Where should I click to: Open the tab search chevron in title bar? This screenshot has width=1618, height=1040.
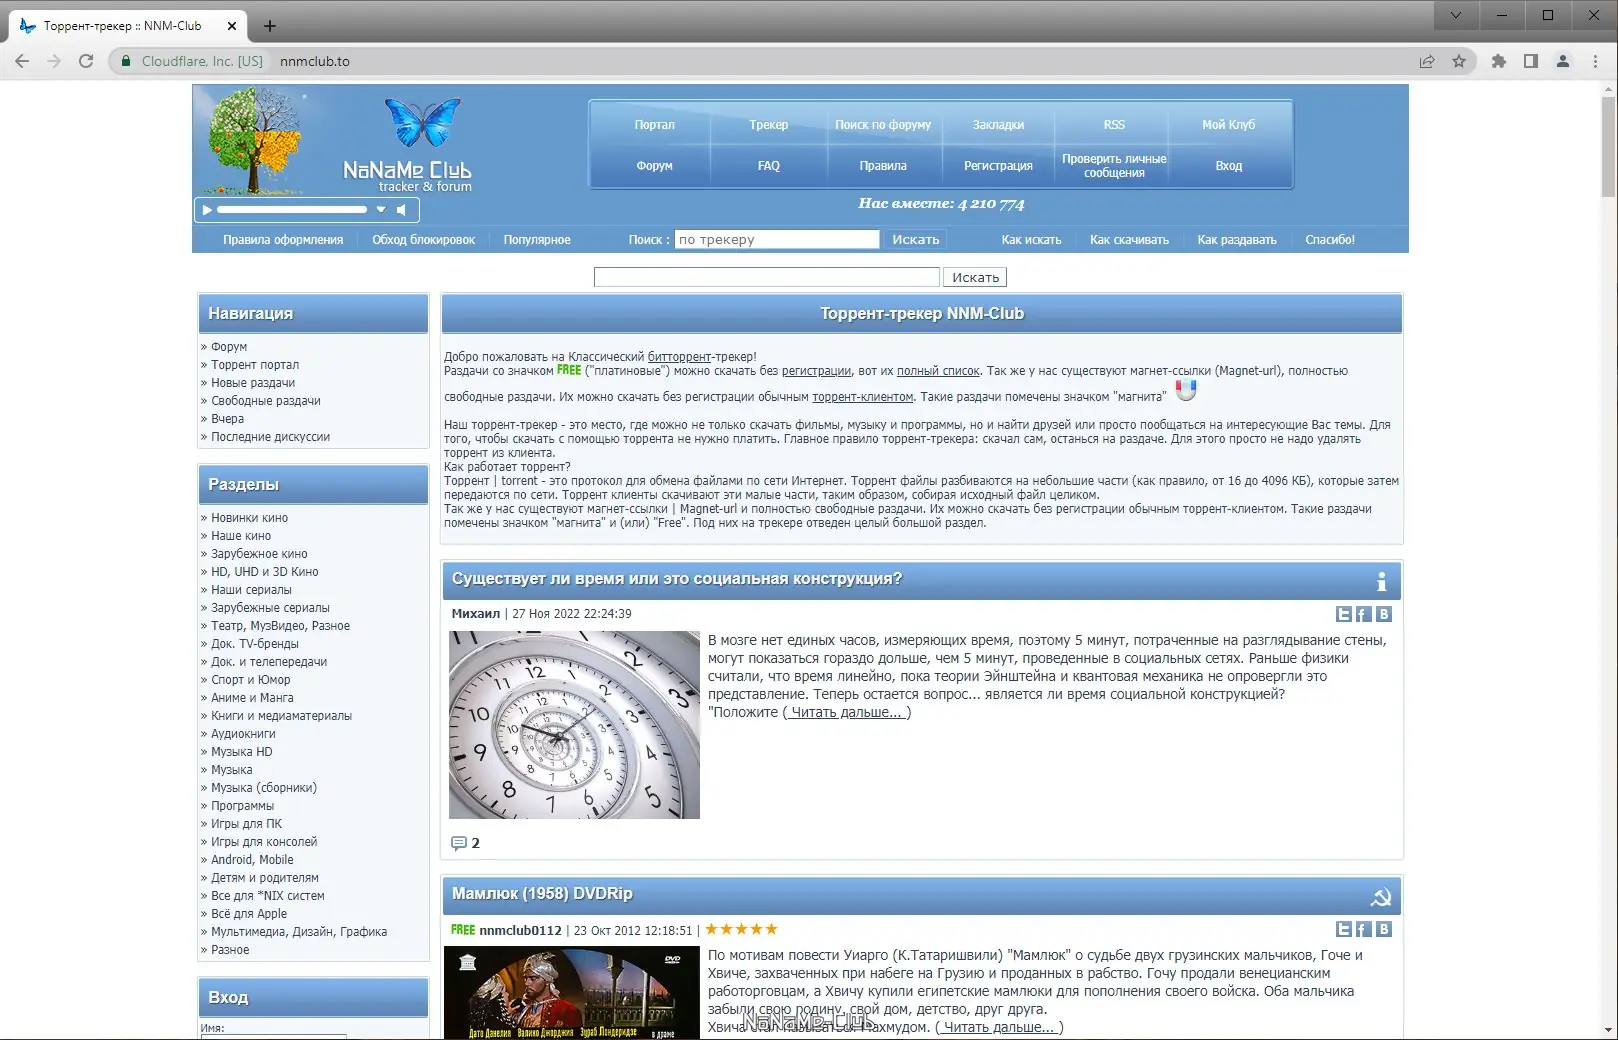click(x=1456, y=15)
